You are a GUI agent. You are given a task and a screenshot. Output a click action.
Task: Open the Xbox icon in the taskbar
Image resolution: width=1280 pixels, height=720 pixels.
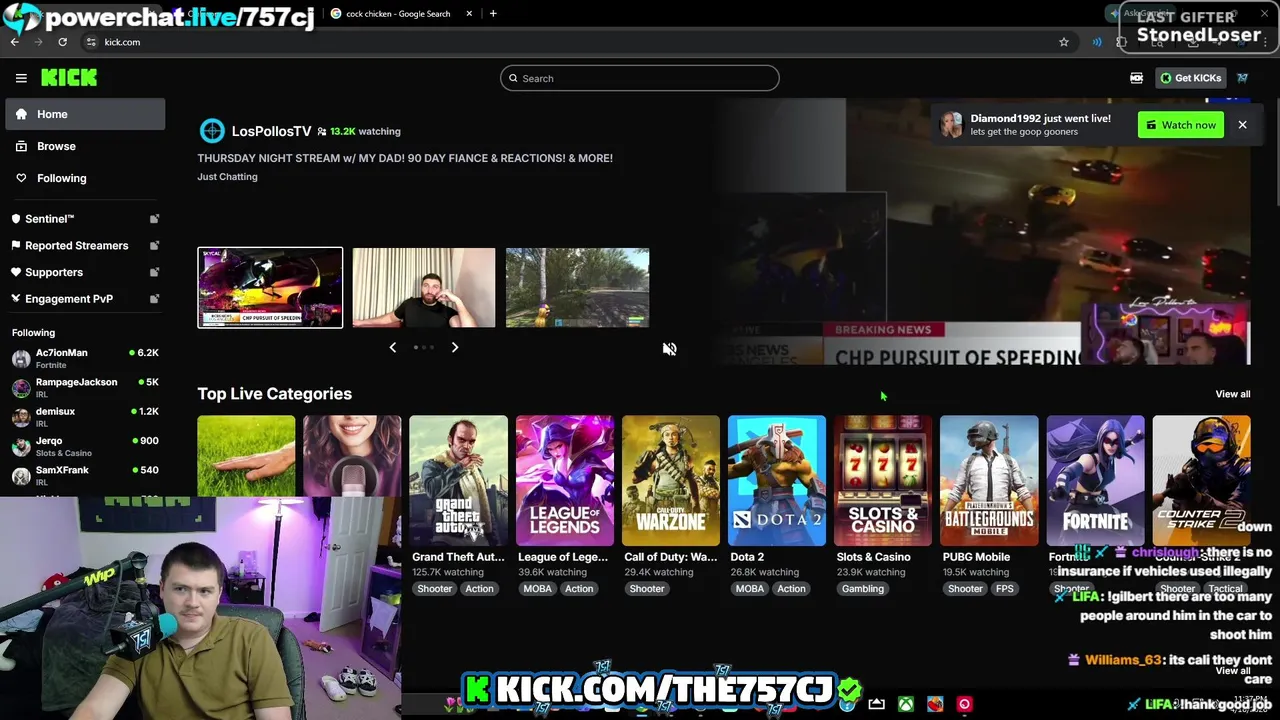[905, 704]
